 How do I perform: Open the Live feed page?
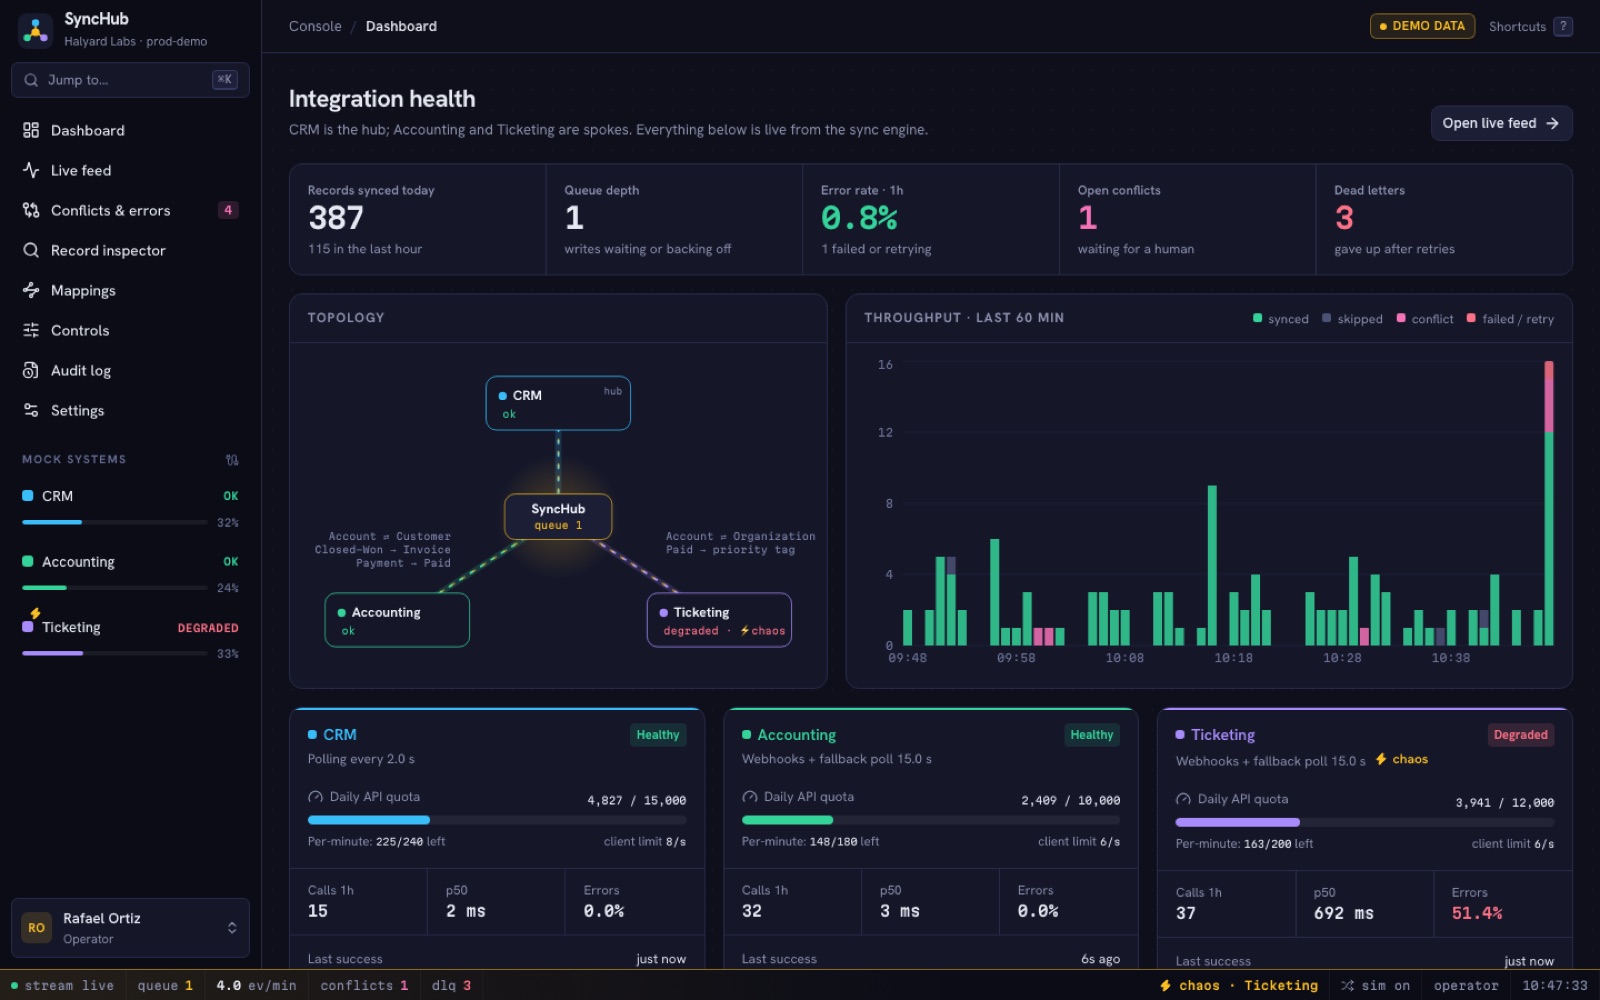click(x=130, y=170)
